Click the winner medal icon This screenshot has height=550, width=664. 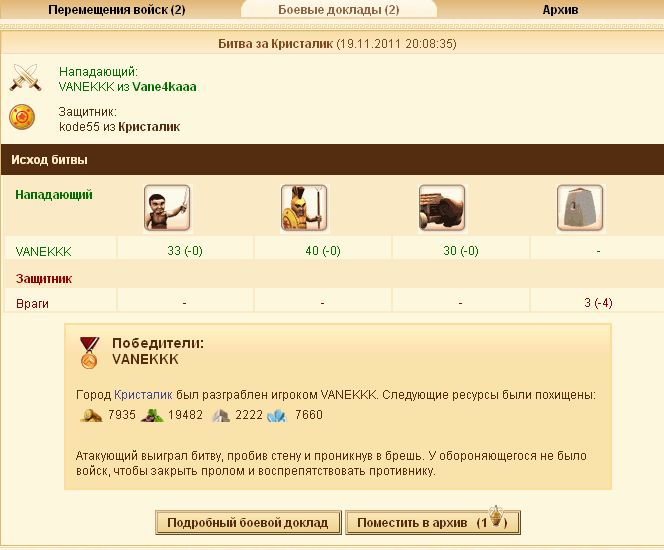(89, 353)
